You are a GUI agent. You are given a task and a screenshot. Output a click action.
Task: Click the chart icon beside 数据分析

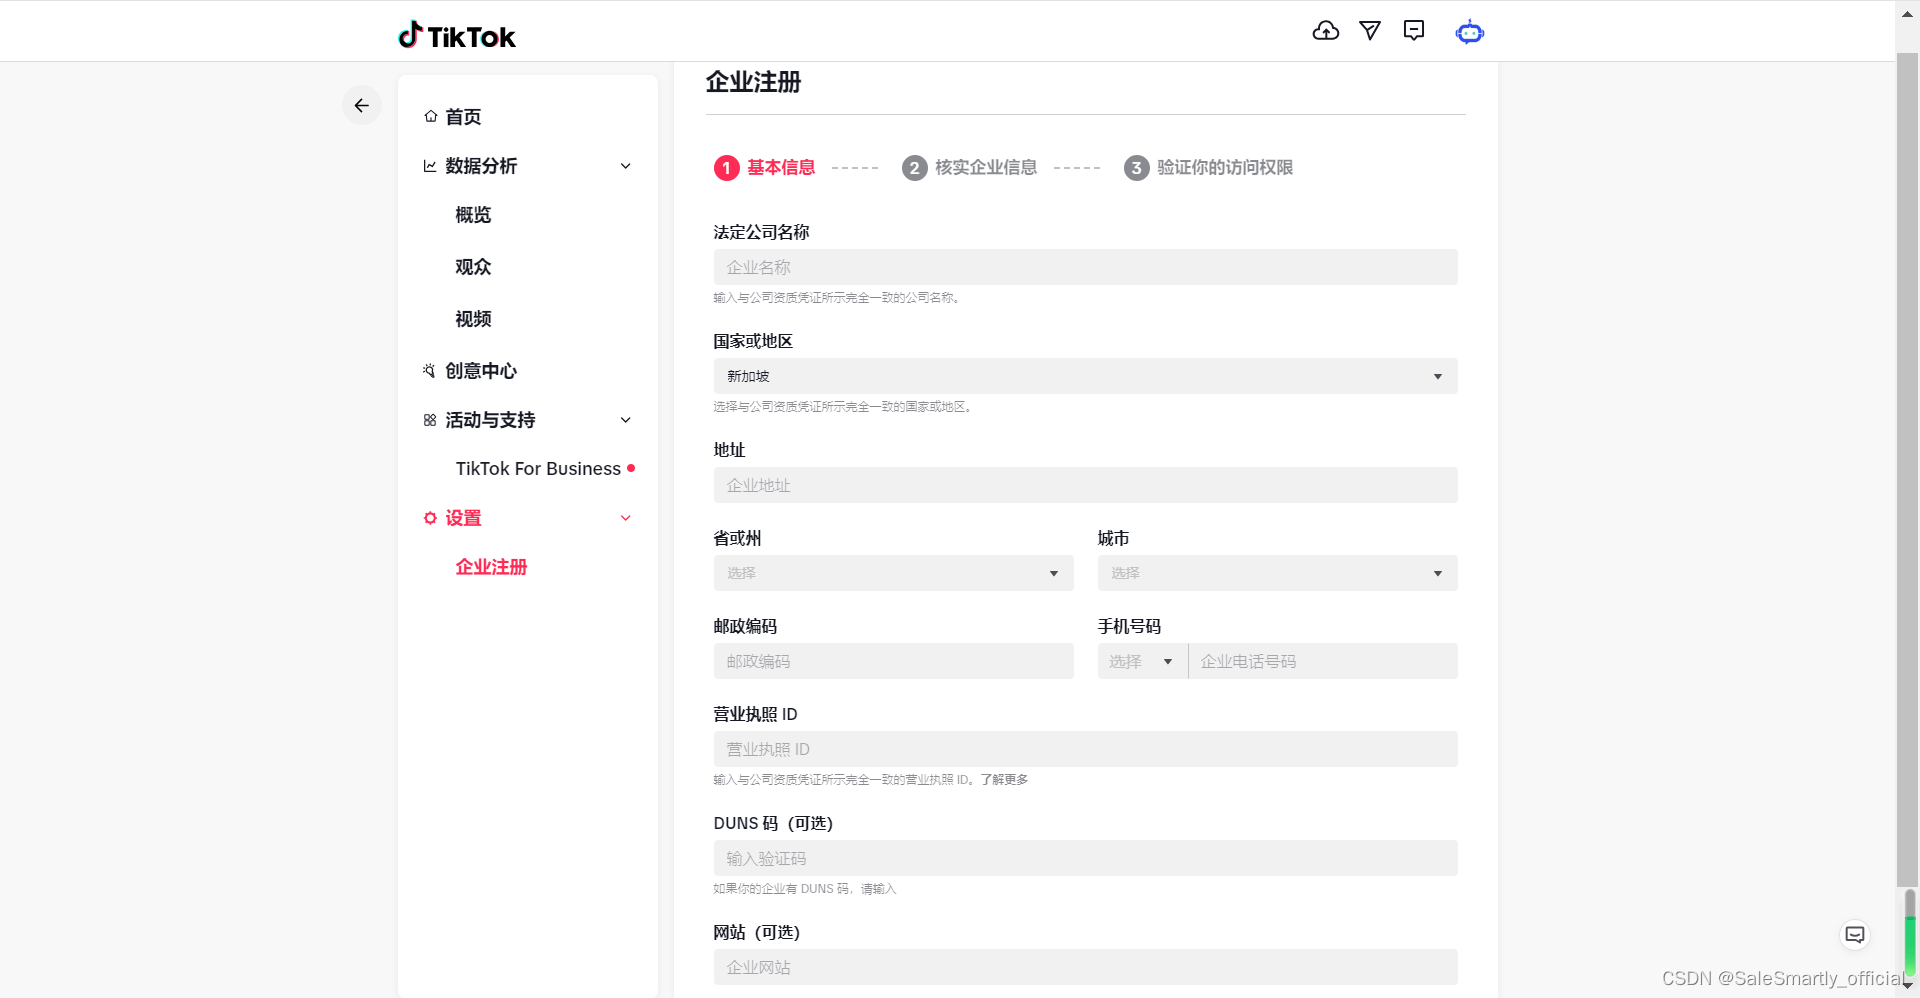(x=430, y=166)
